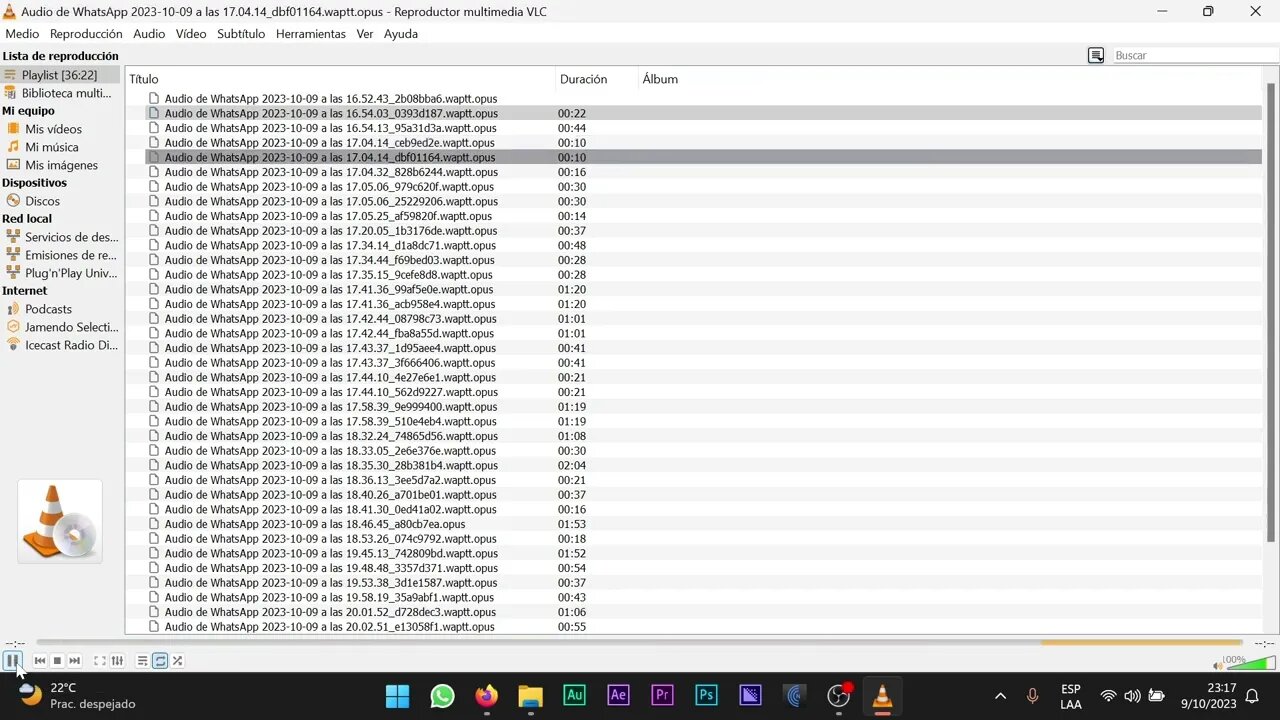The height and width of the screenshot is (720, 1280).
Task: Select Servicios de descubrimiento item
Action: pyautogui.click(x=60, y=237)
